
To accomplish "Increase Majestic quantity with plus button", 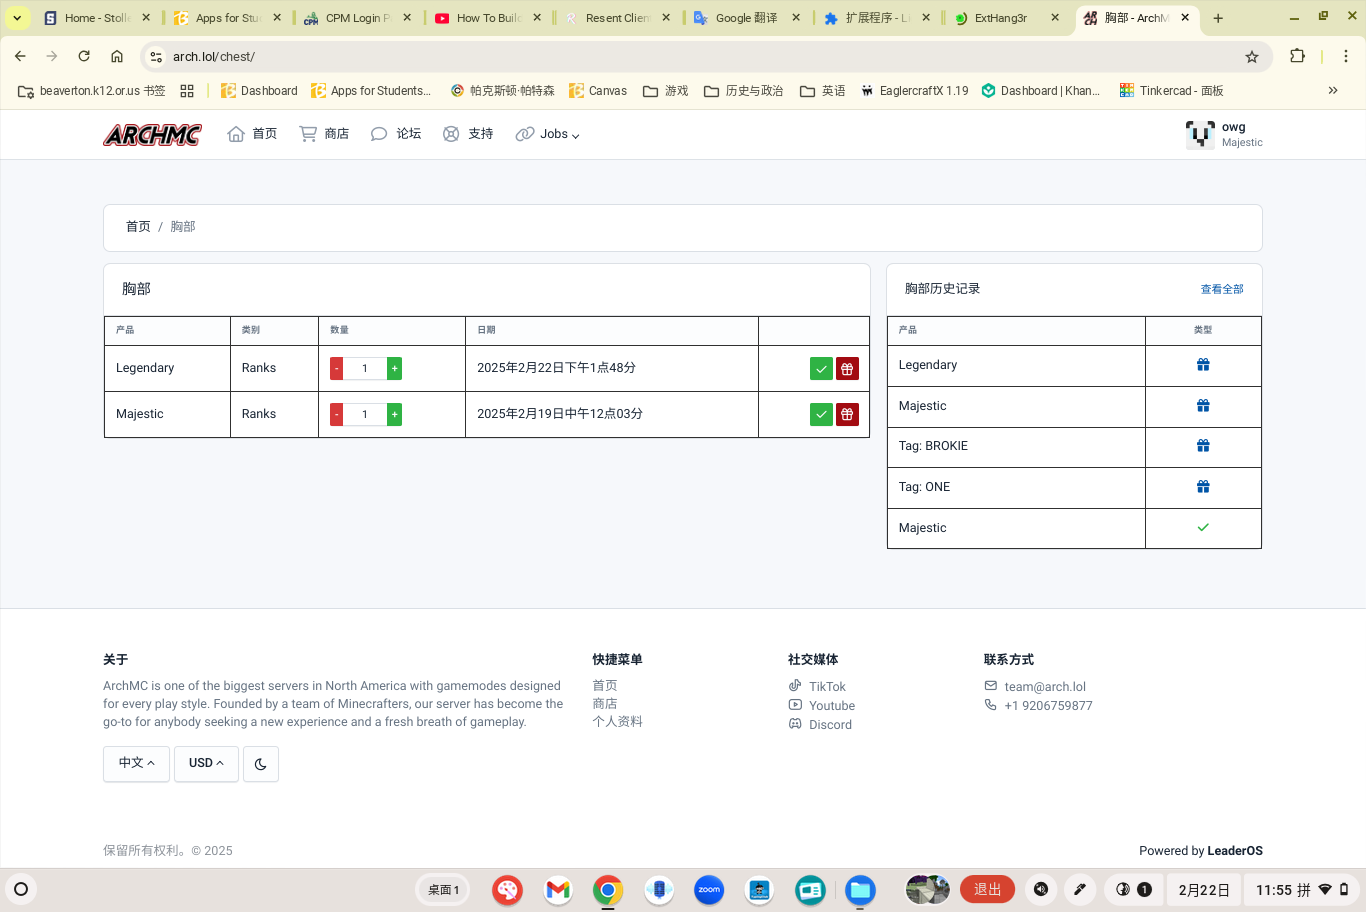I will (395, 414).
